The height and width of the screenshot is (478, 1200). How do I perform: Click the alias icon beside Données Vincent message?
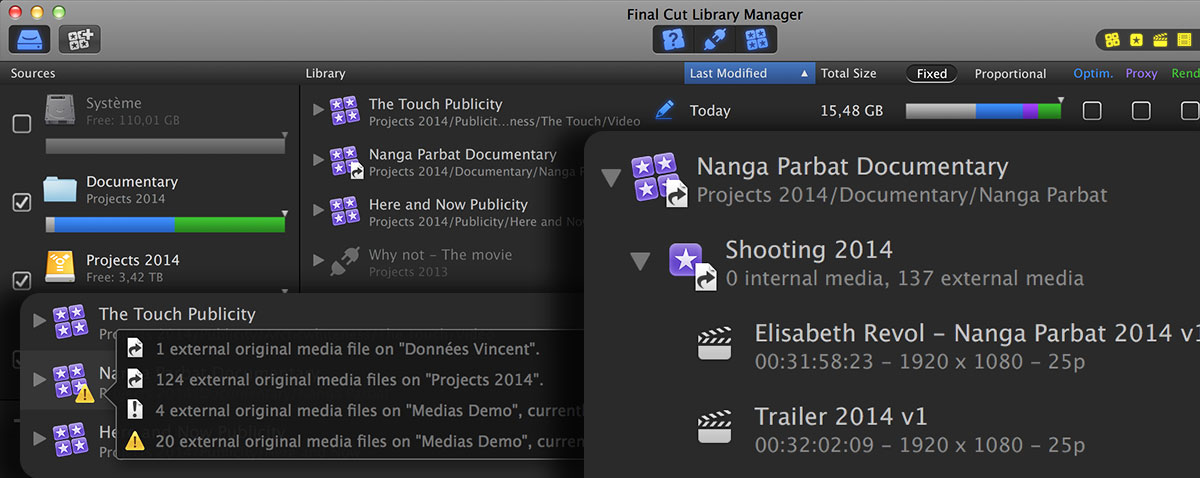(136, 350)
